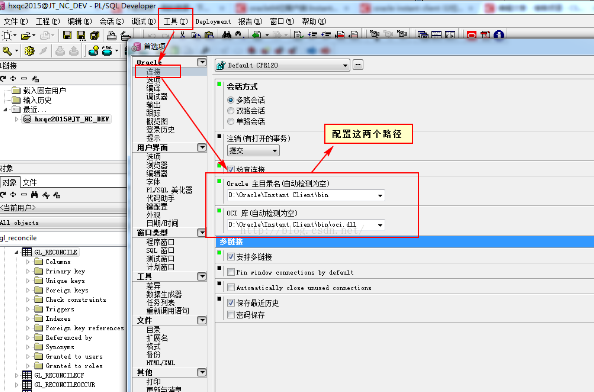Select the HTML/XML preferences item
Screen dimensions: 594x392
point(161,362)
